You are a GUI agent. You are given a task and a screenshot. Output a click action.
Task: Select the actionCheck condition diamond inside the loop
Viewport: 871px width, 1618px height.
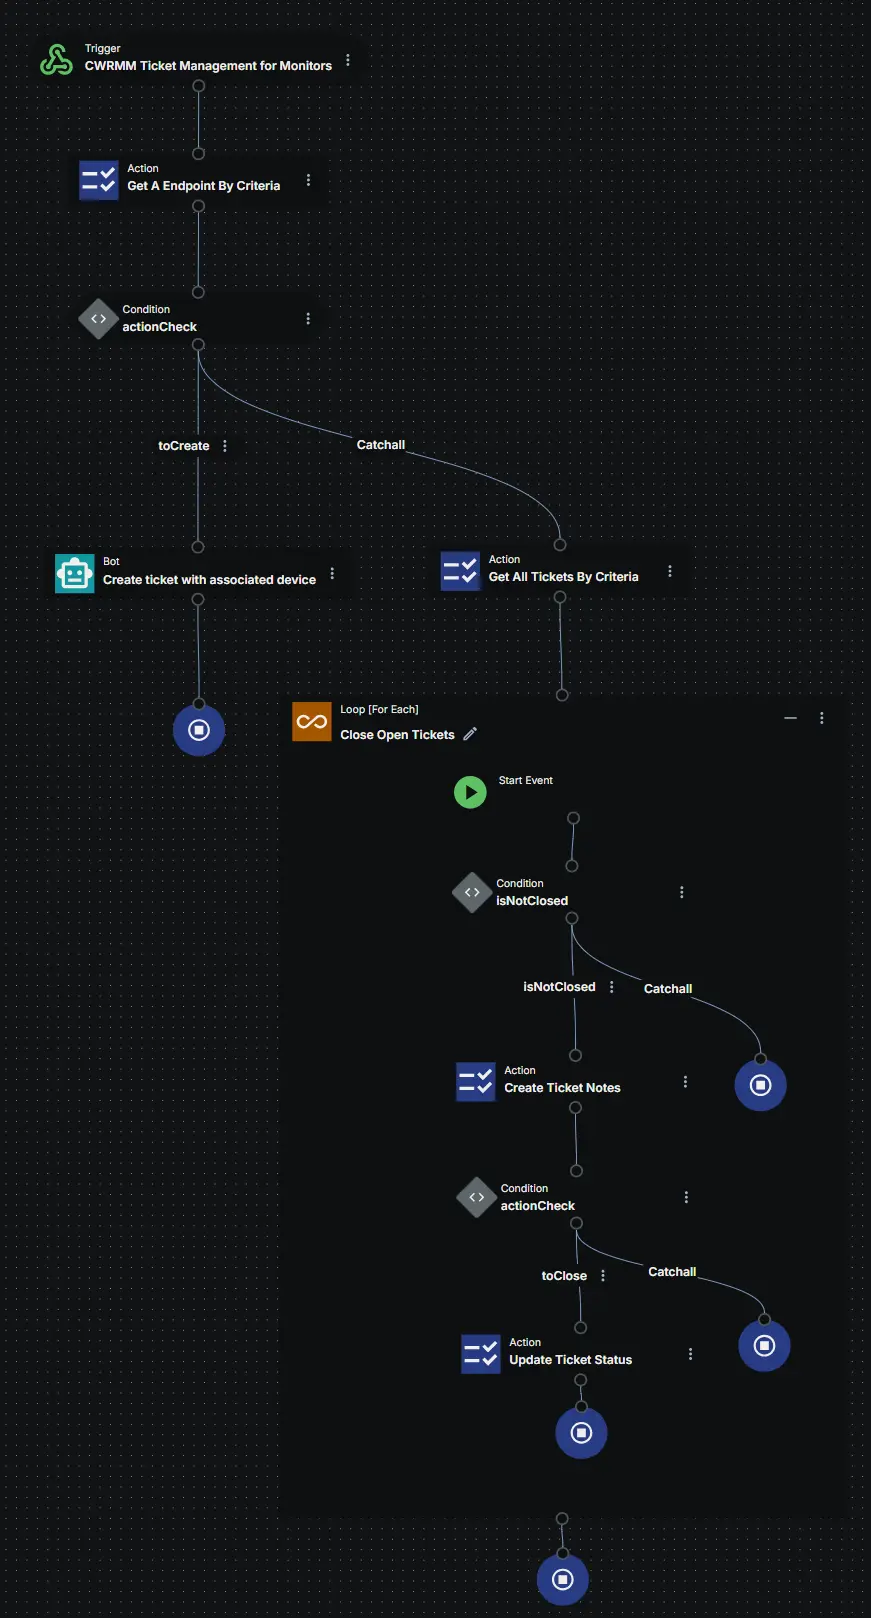[476, 1197]
